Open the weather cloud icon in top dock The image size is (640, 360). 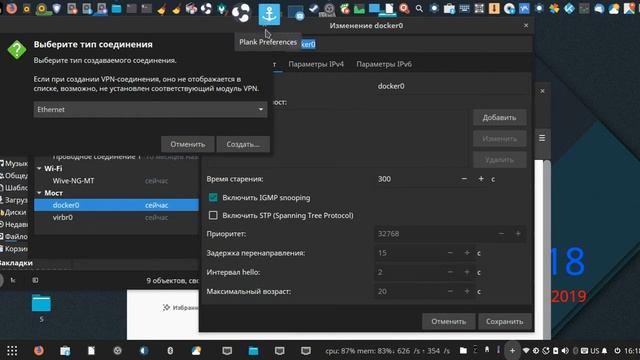coord(613,8)
